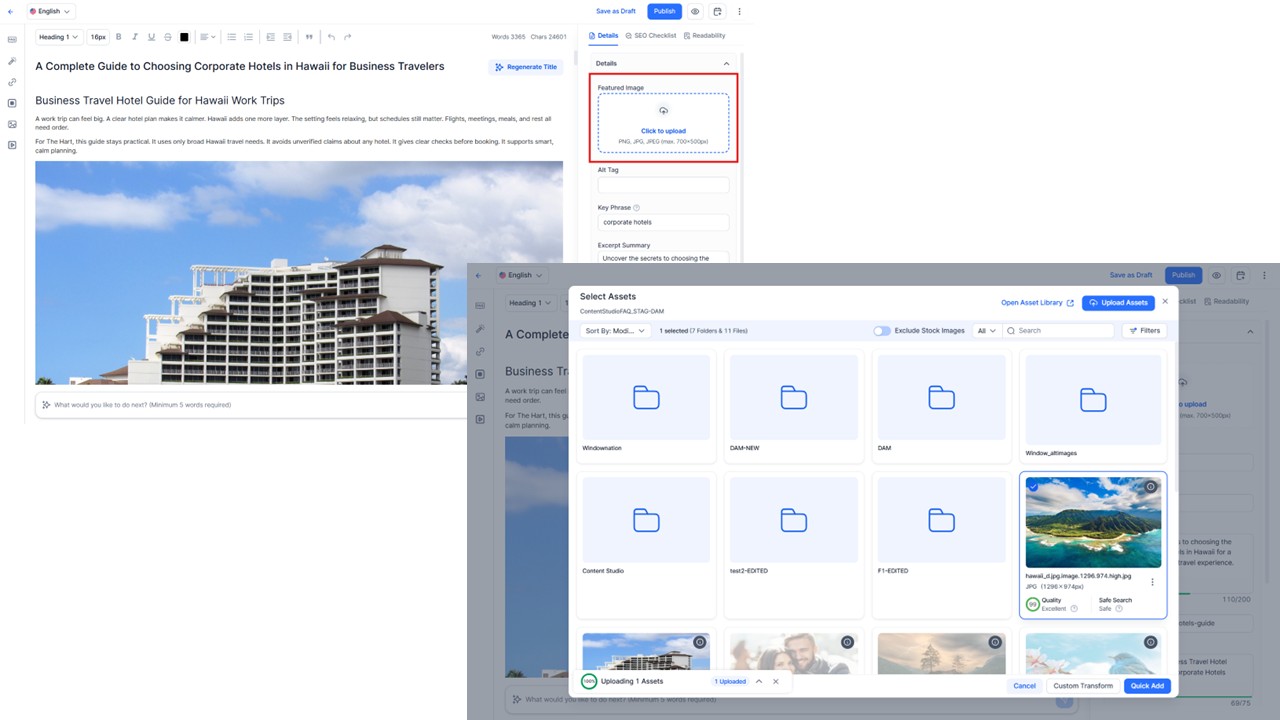Switch to the Readability tab in undimmed editor
The image size is (1280, 720).
705,36
